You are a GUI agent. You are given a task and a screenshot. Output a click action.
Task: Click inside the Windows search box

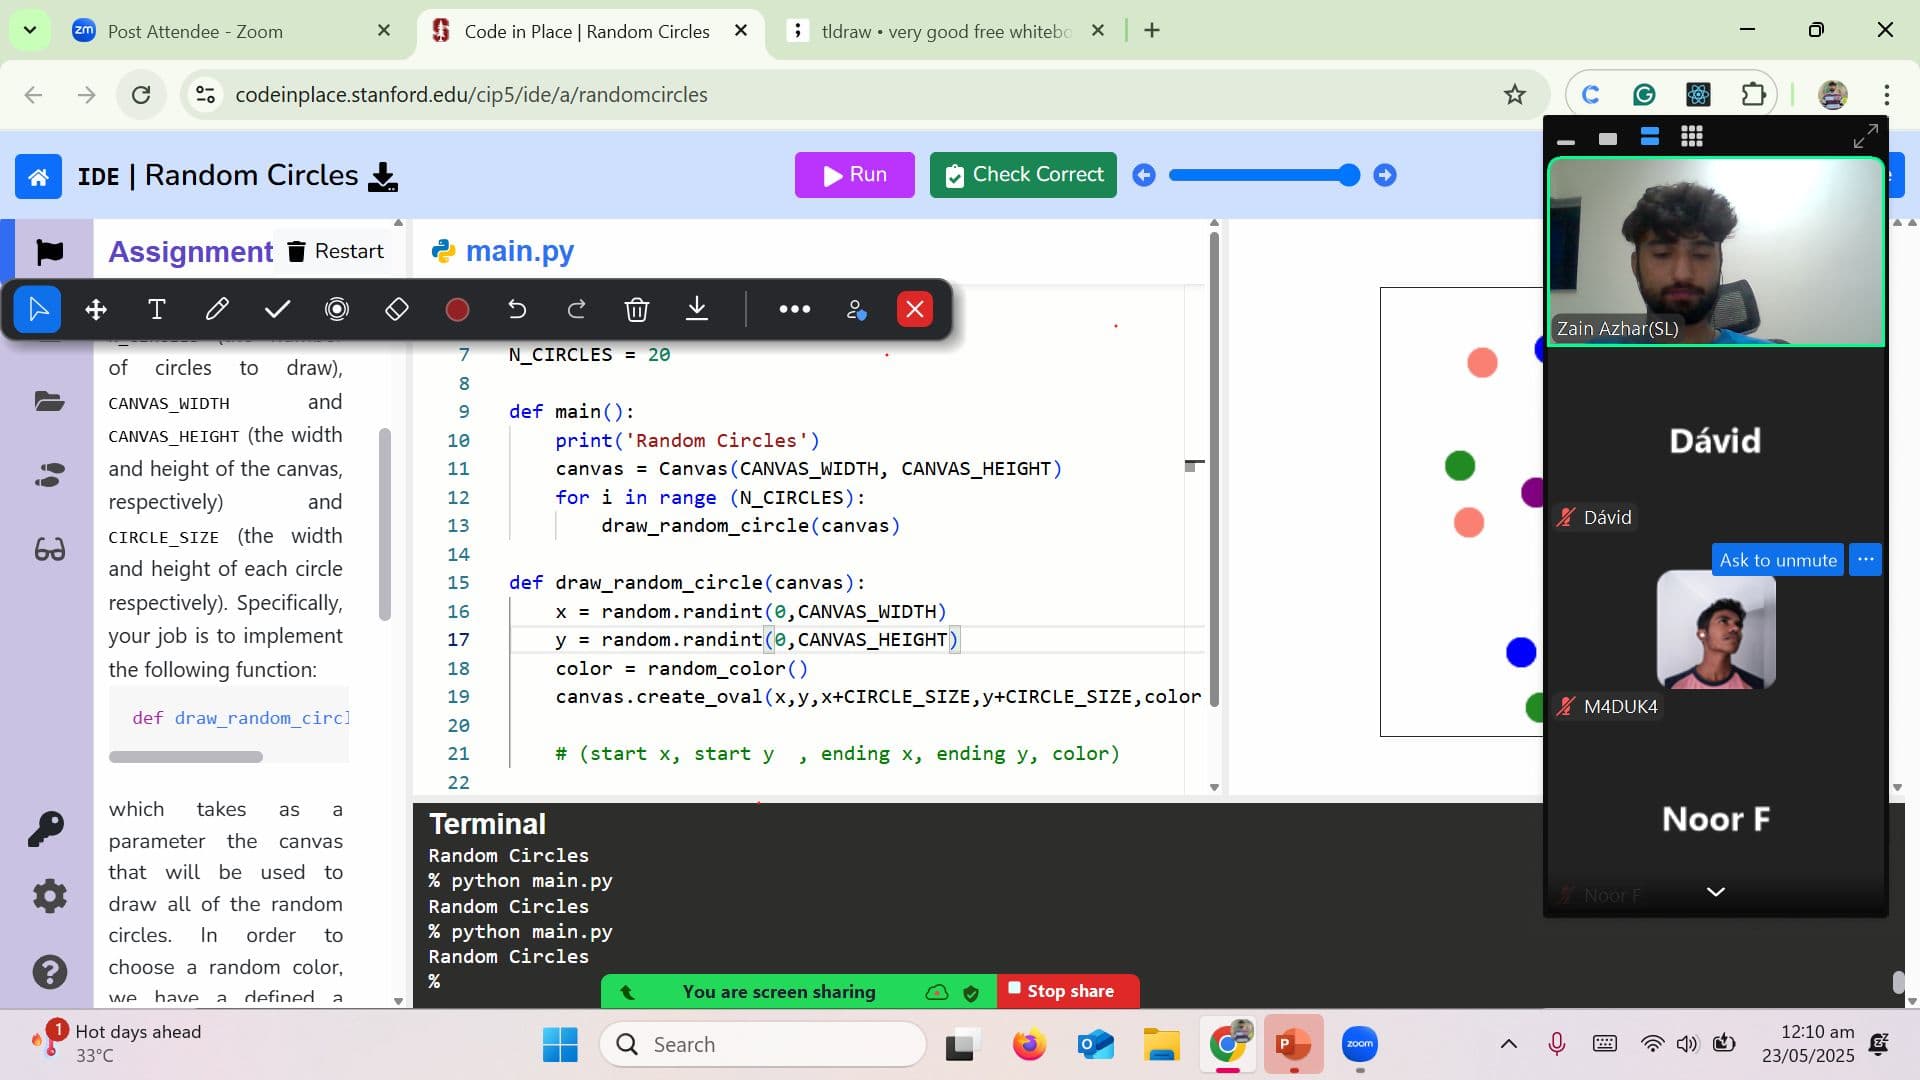coord(763,1043)
